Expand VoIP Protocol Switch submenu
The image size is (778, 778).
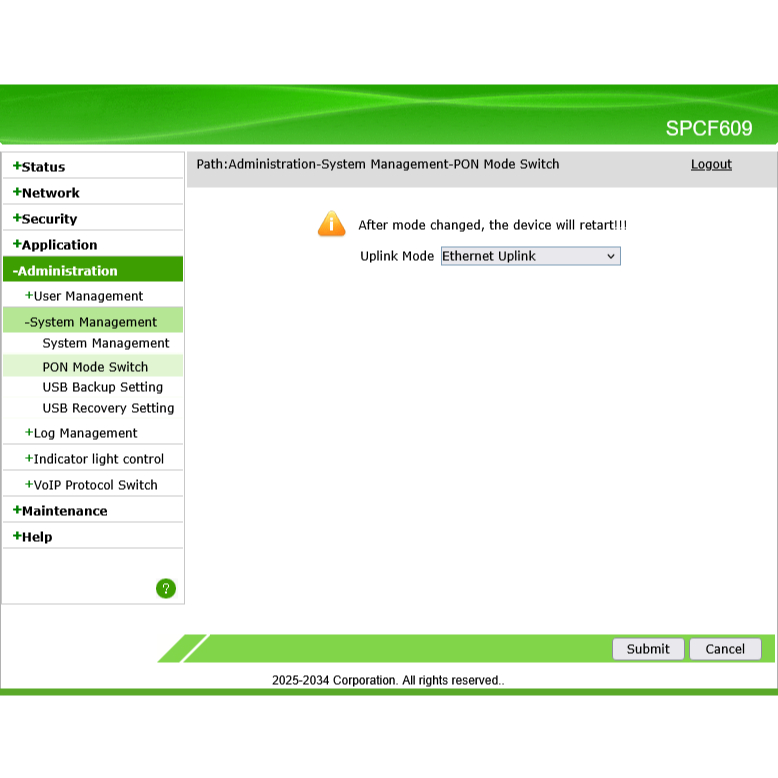click(x=95, y=485)
